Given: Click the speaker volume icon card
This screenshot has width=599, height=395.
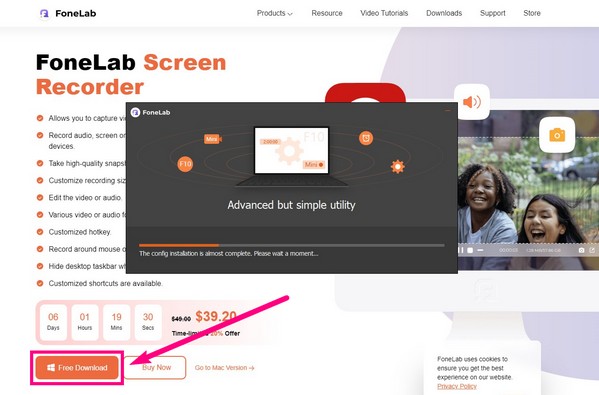Looking at the screenshot, I should 472,102.
